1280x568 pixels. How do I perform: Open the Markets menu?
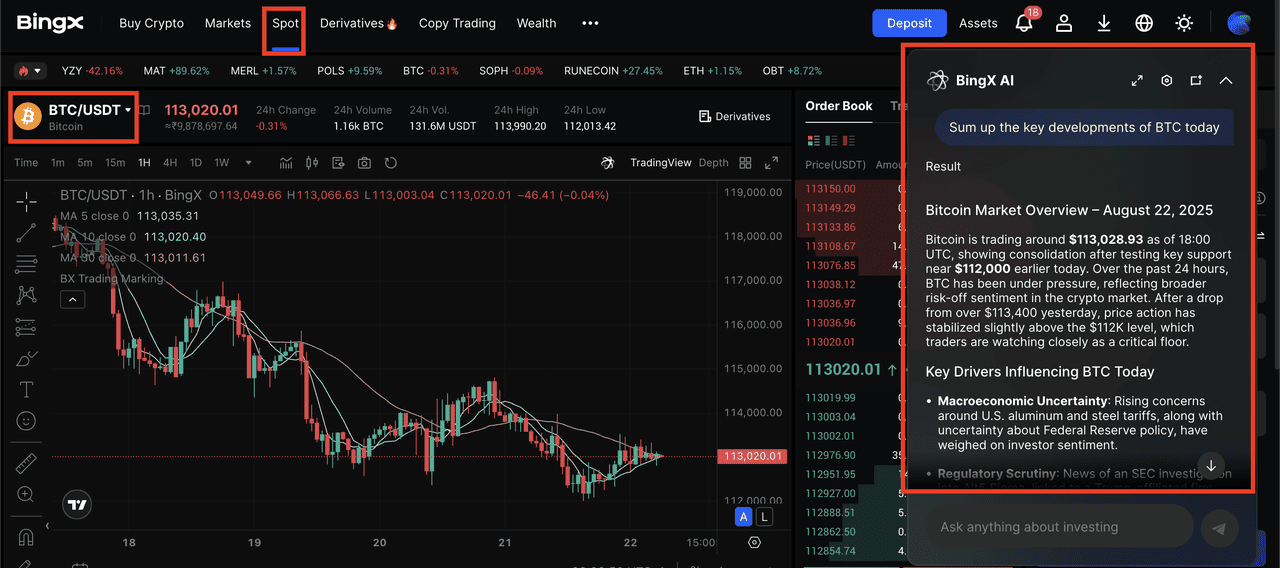(228, 23)
